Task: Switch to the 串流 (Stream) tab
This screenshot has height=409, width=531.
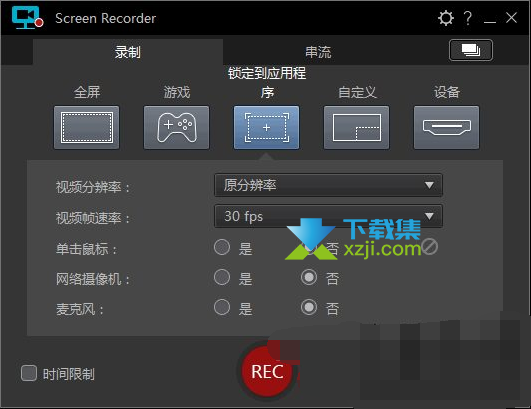Action: click(x=318, y=52)
